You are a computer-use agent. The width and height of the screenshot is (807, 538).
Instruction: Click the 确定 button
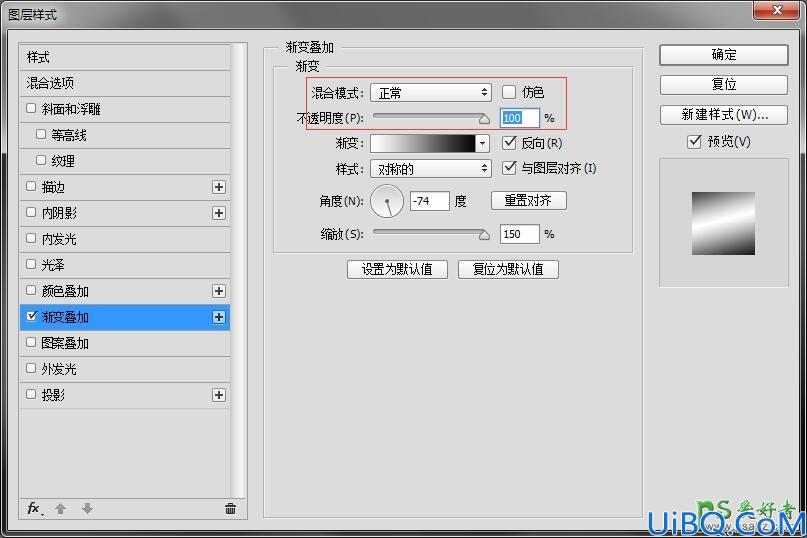[x=724, y=55]
